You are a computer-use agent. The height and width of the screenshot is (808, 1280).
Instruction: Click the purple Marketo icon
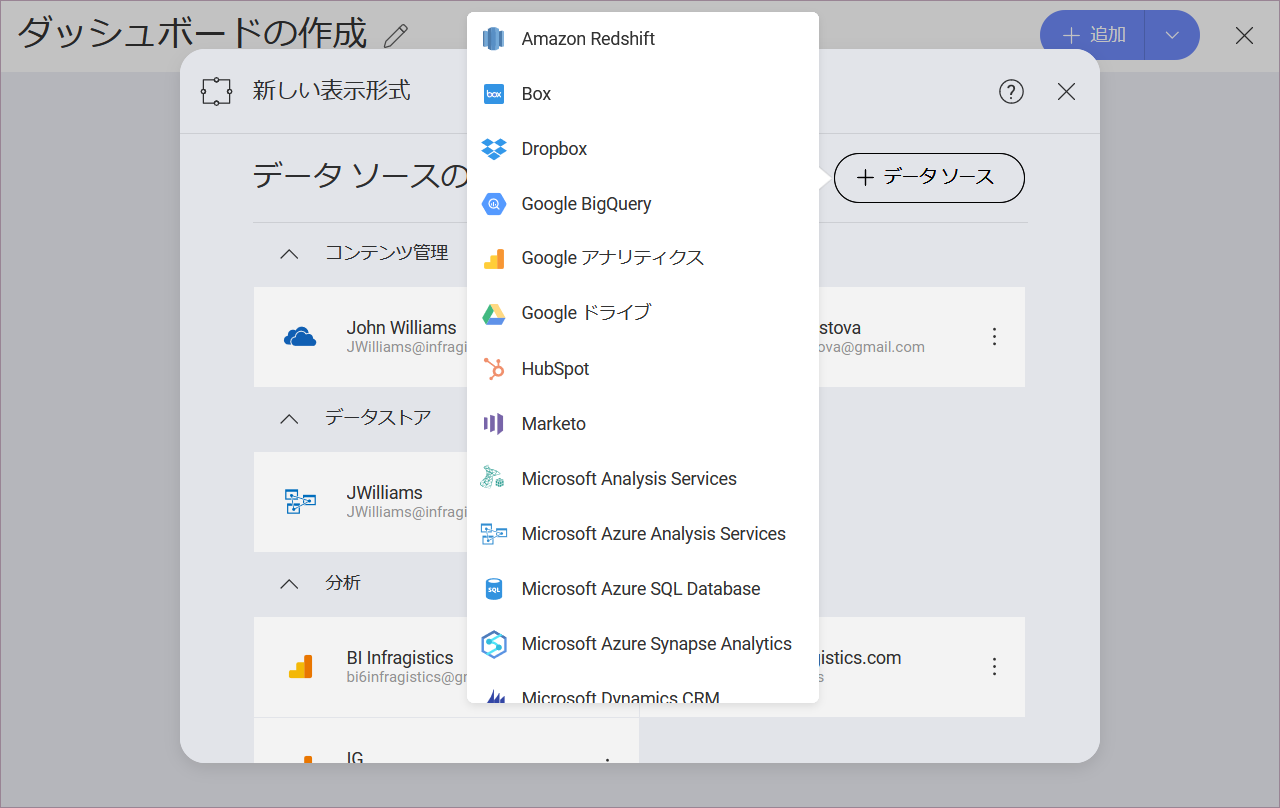click(x=494, y=424)
